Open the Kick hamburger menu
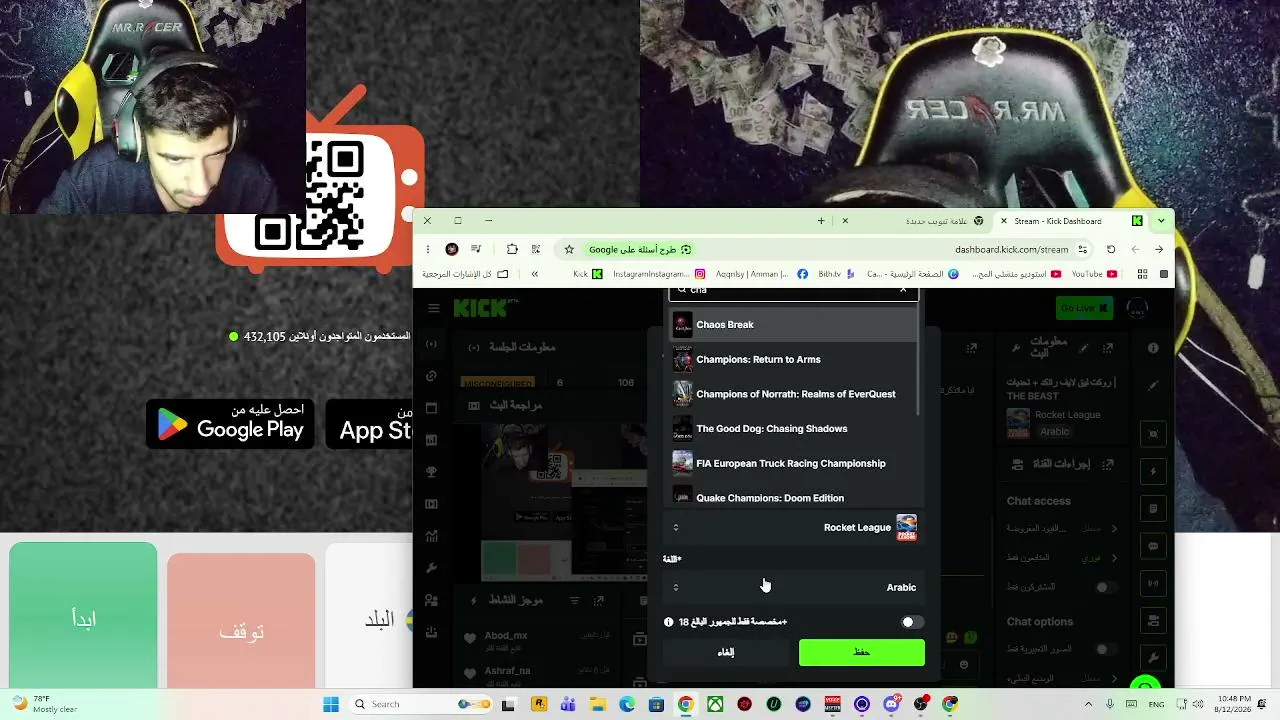 [433, 308]
